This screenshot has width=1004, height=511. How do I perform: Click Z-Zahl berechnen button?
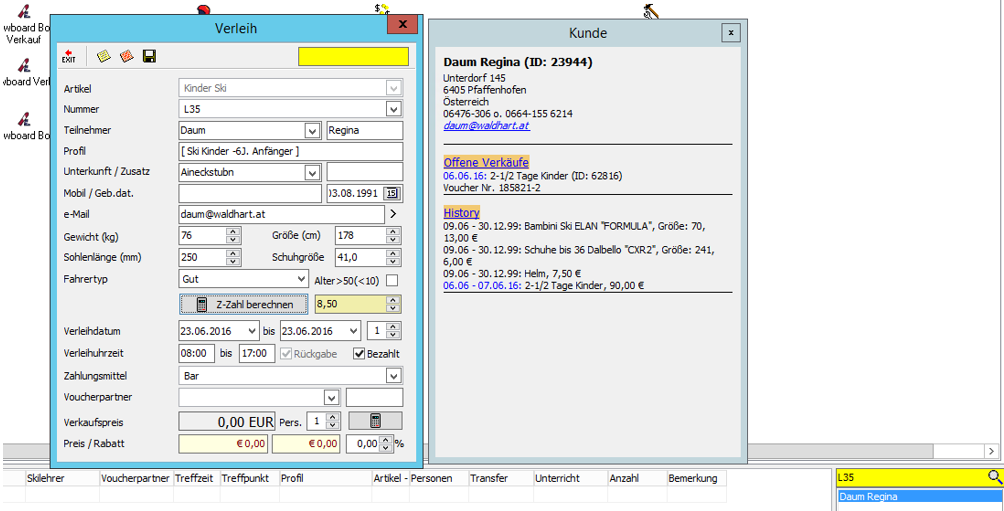click(244, 305)
